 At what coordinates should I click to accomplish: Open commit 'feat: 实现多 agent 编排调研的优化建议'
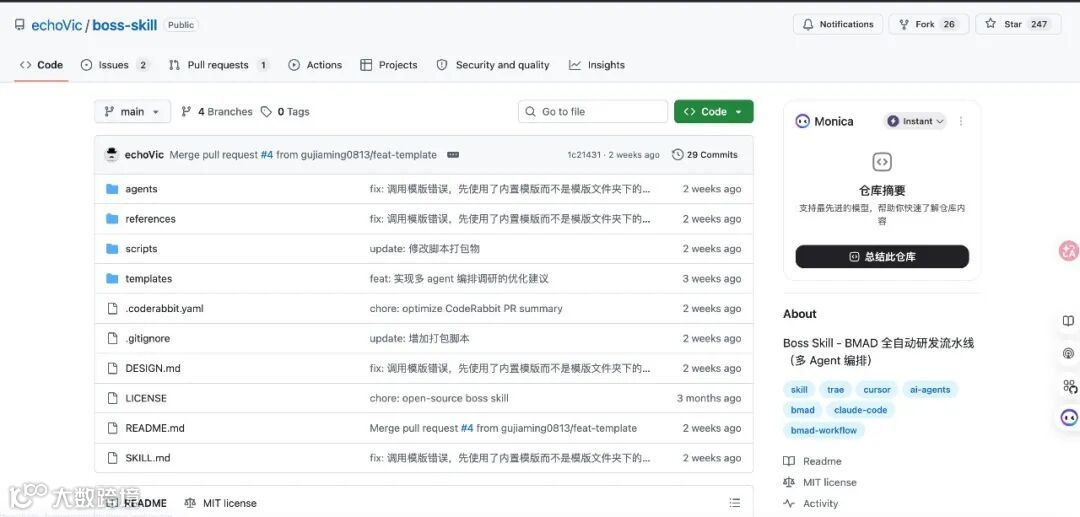coord(459,279)
